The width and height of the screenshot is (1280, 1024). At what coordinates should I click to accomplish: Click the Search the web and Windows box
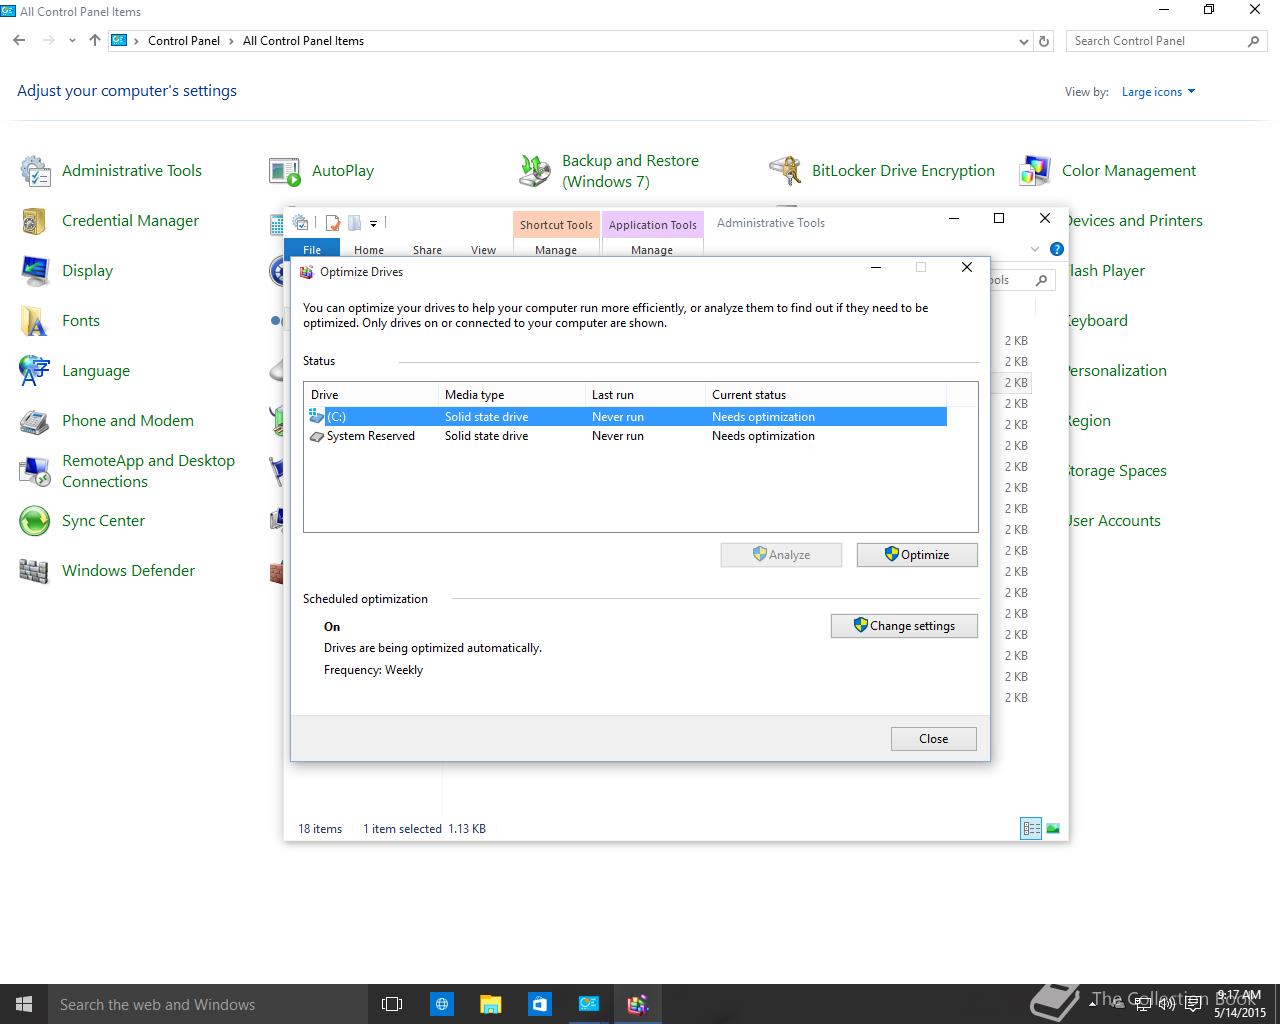pos(208,1004)
